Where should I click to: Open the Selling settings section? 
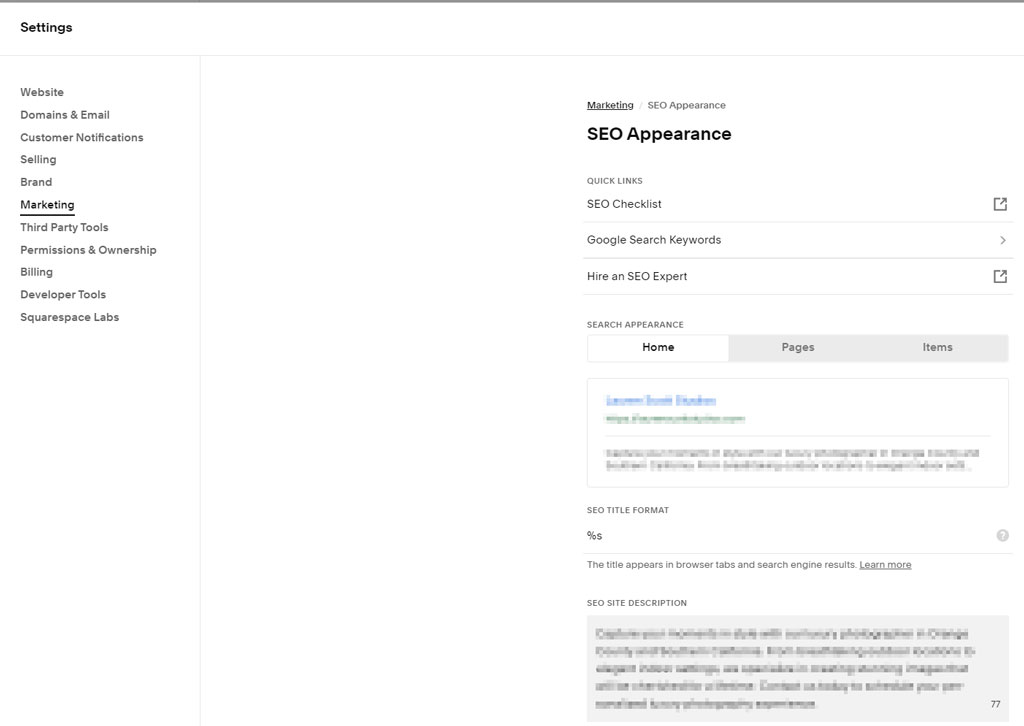click(38, 159)
